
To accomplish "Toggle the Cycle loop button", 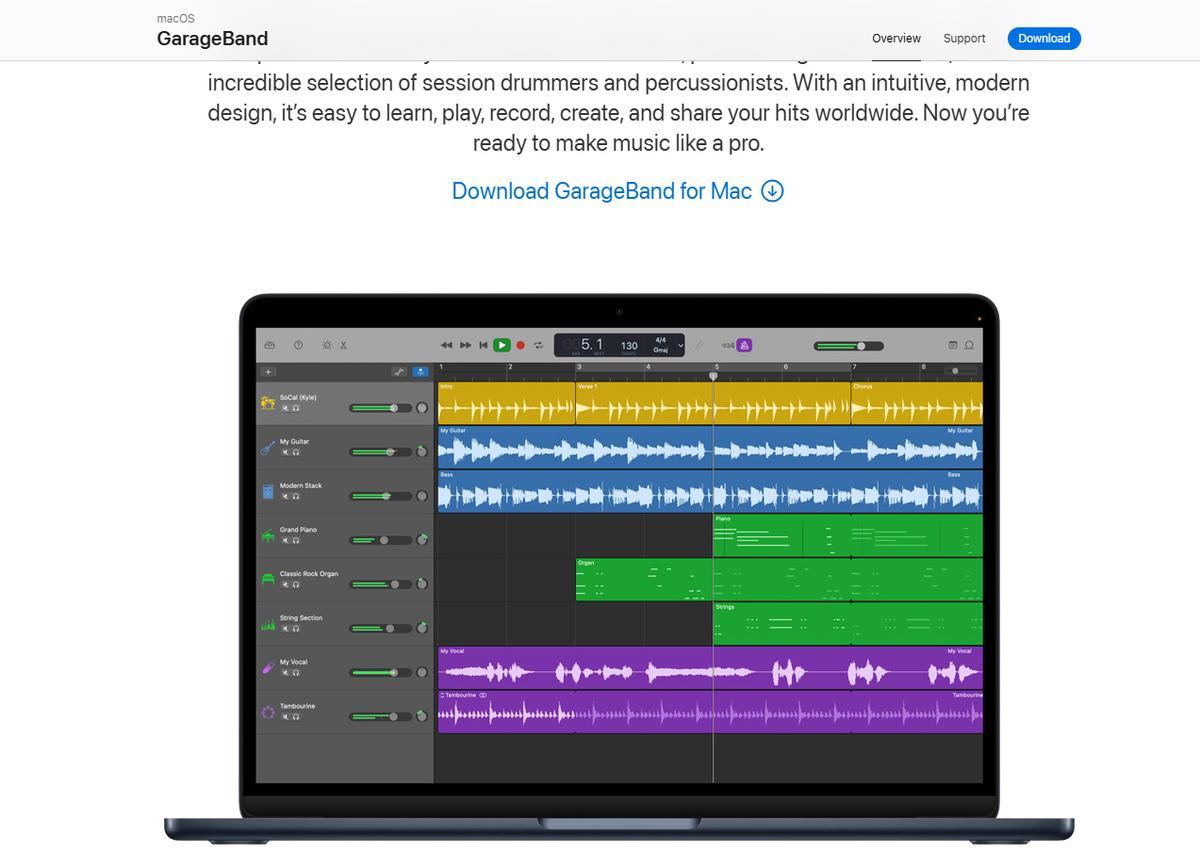I will point(538,345).
